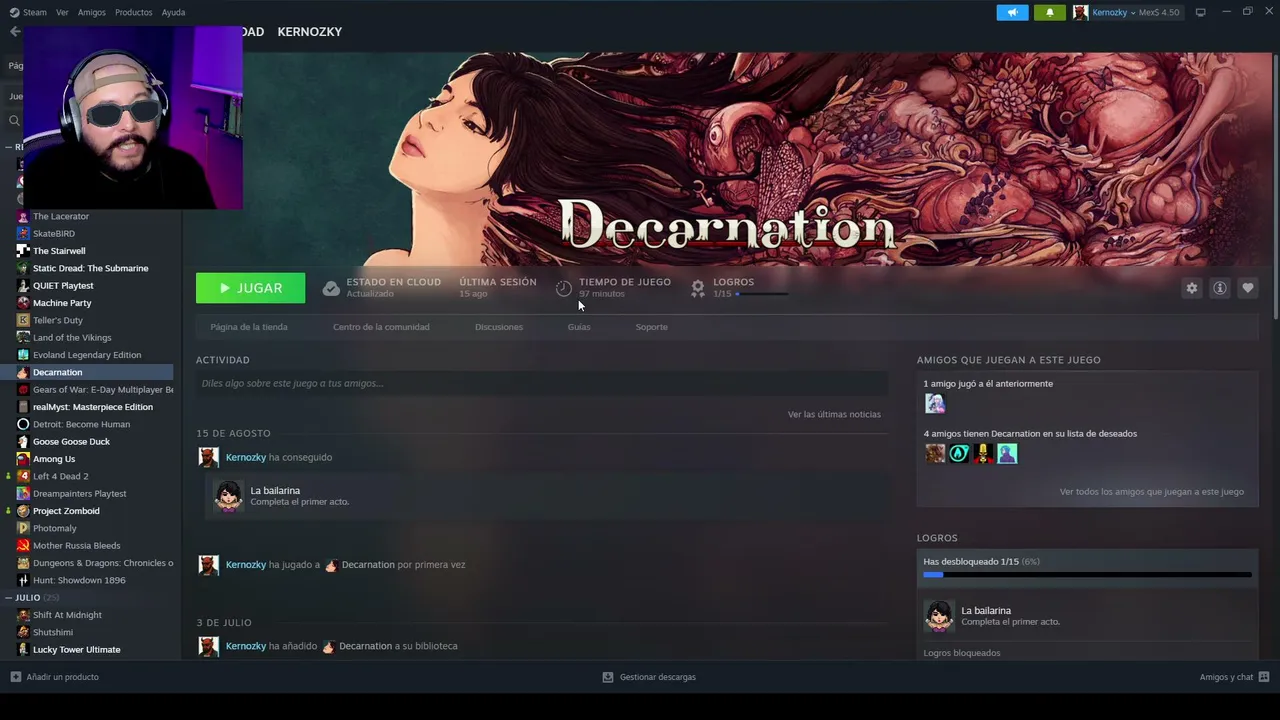
Task: Open Página de la tienda tab
Action: [249, 327]
